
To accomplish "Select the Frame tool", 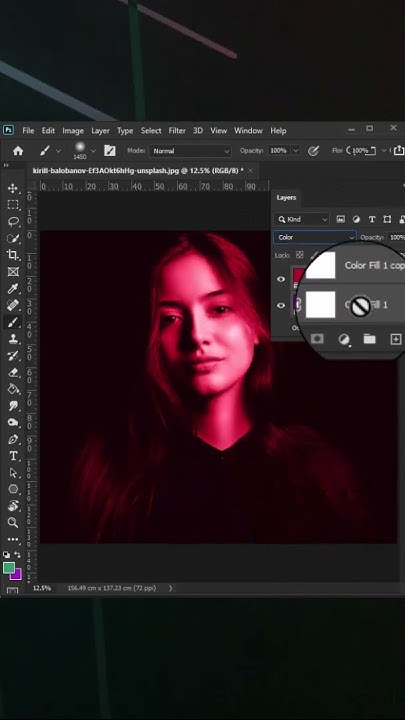I will coord(13,272).
